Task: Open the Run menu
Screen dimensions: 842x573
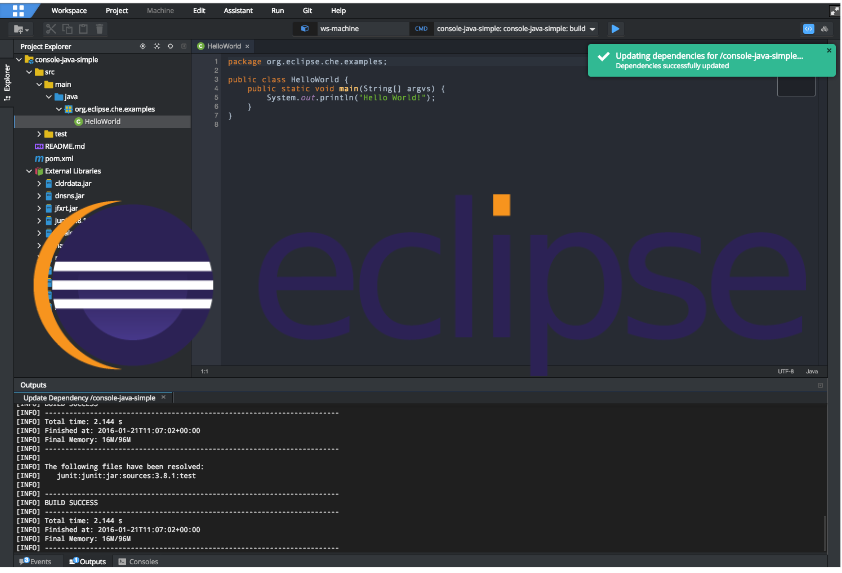Action: [x=278, y=10]
